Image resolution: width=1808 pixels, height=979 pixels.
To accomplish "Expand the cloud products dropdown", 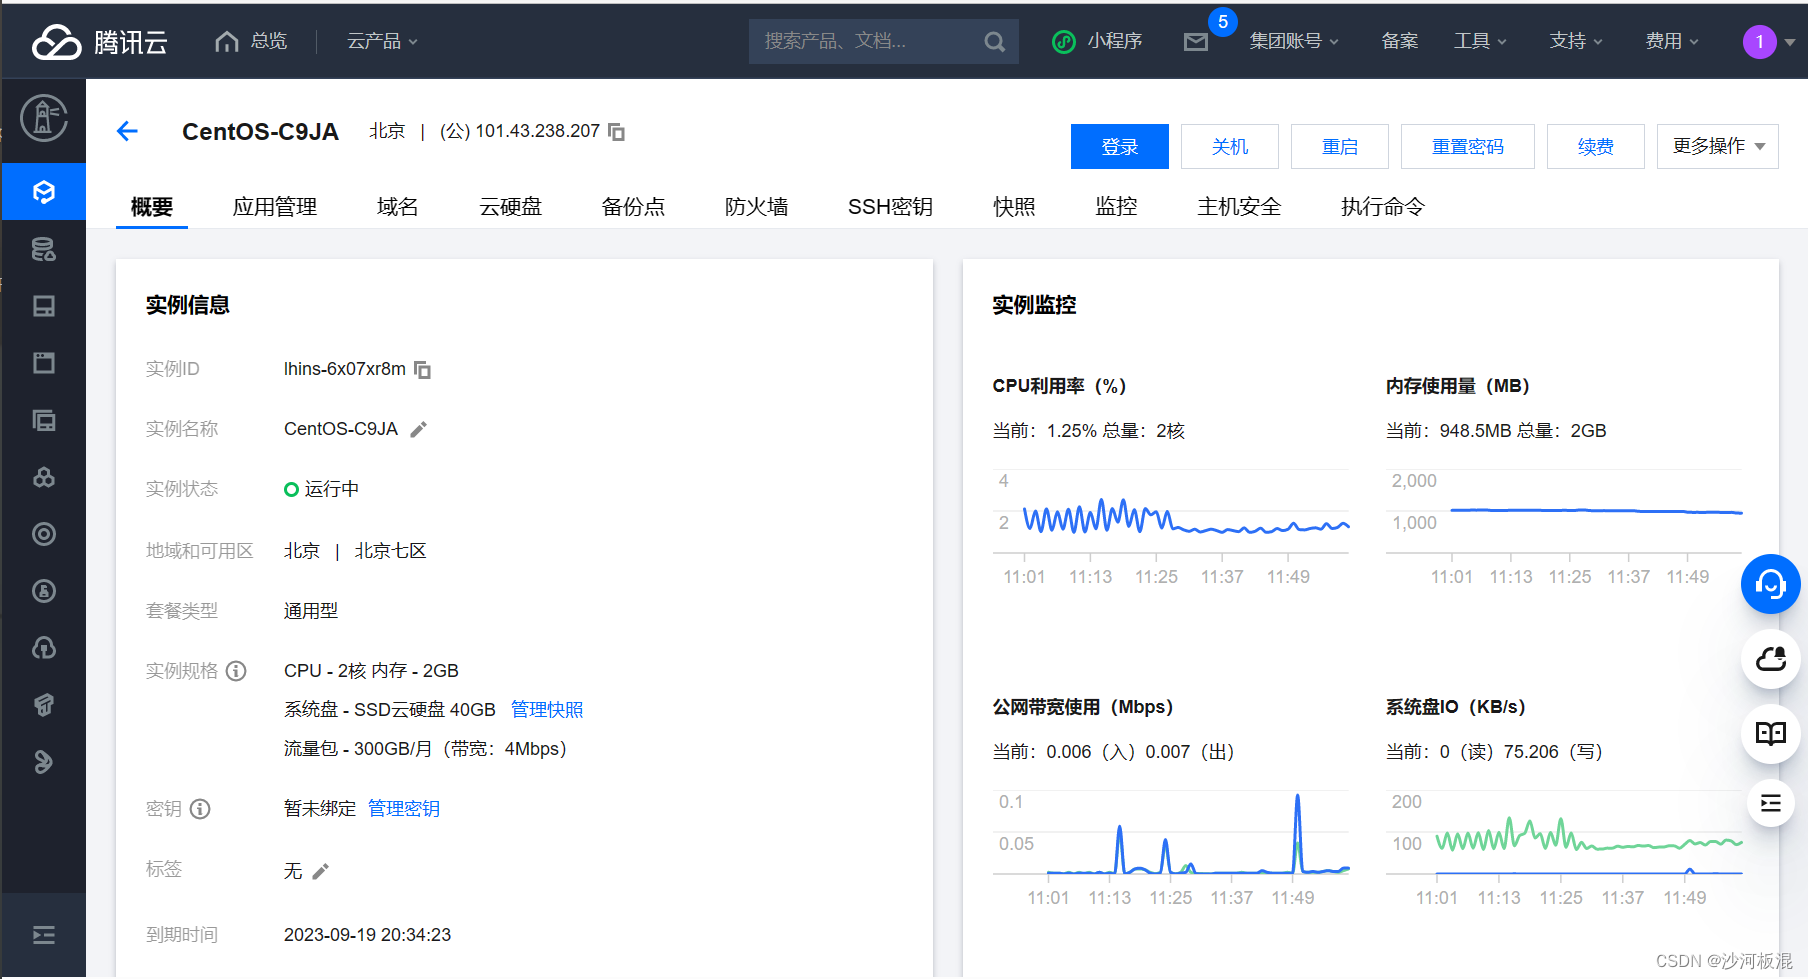I will pos(382,41).
